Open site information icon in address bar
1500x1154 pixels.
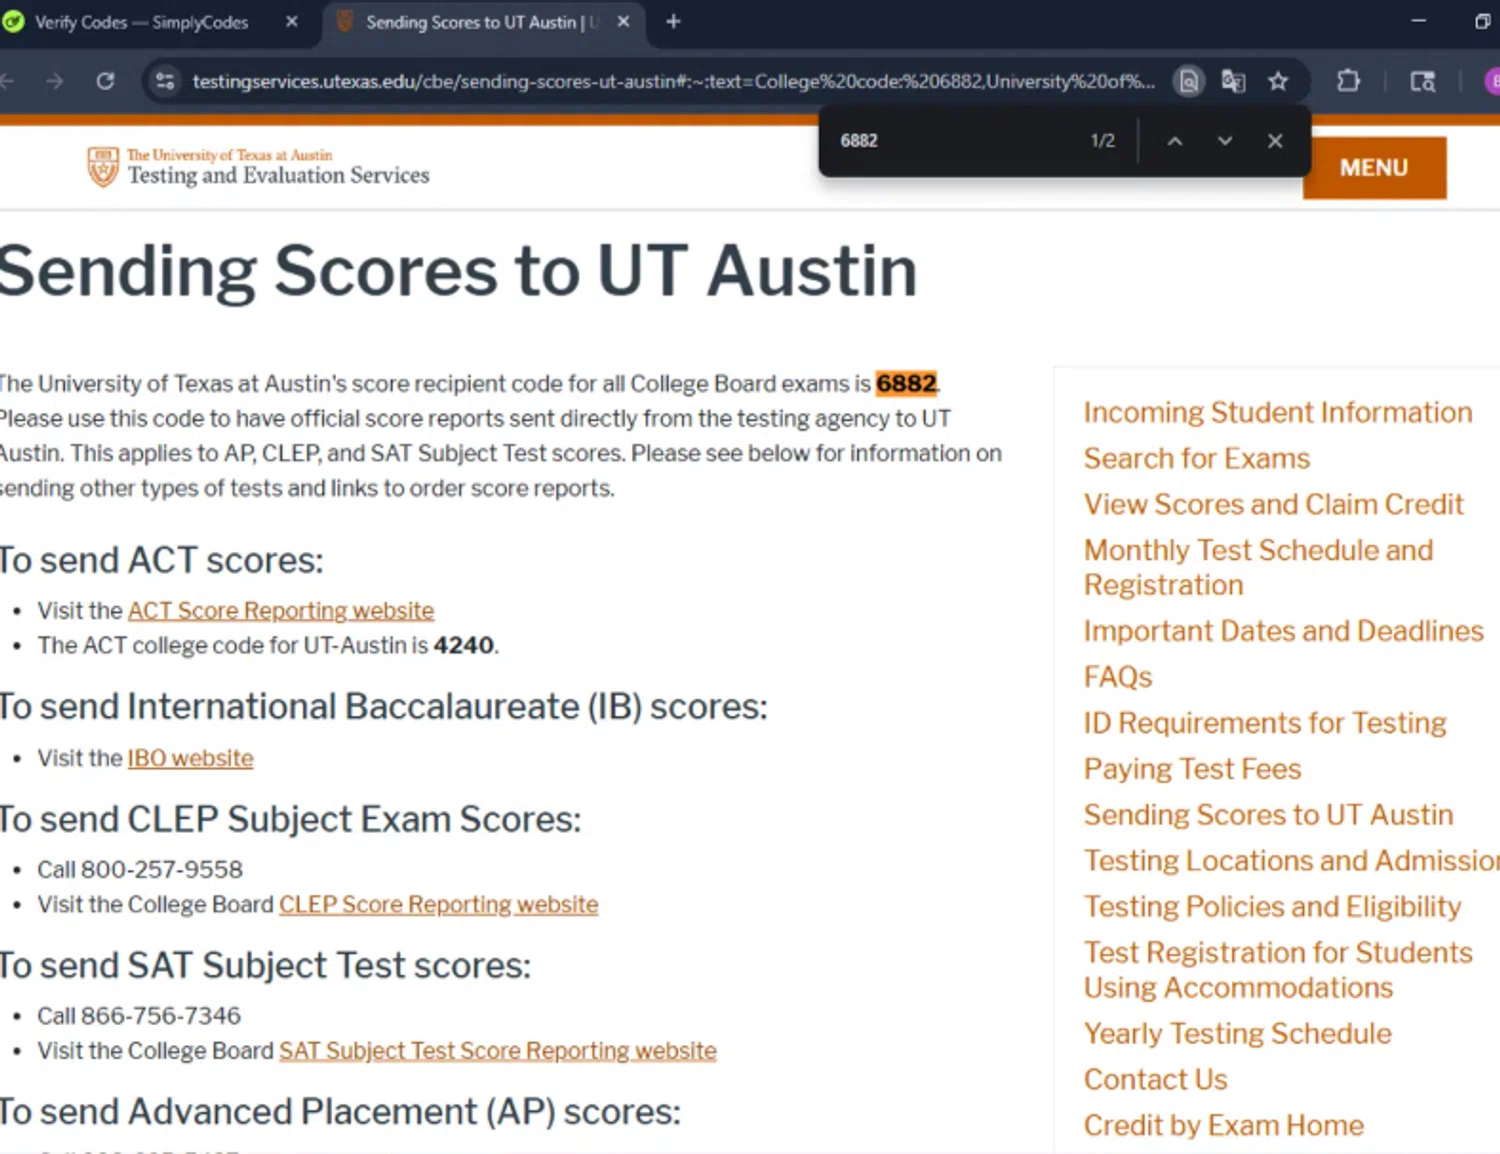(x=165, y=81)
